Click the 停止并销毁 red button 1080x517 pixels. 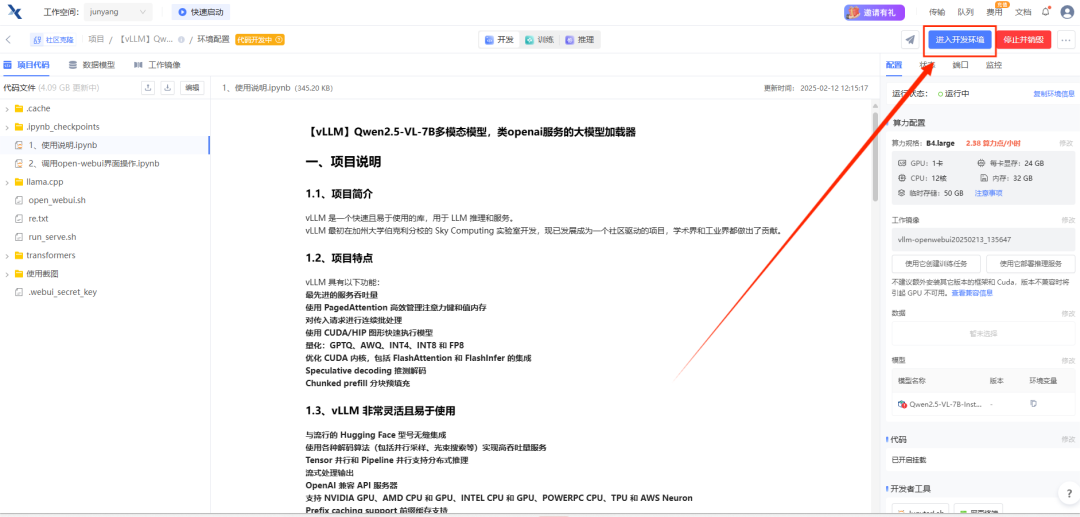click(x=1024, y=40)
